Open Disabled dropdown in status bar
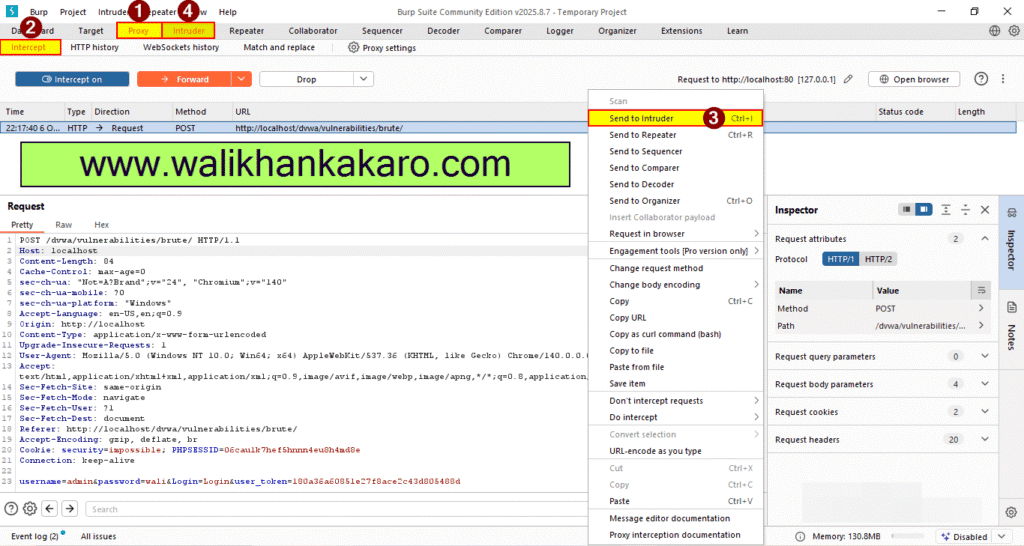Screen dimensions: 1024x546 (x=975, y=536)
